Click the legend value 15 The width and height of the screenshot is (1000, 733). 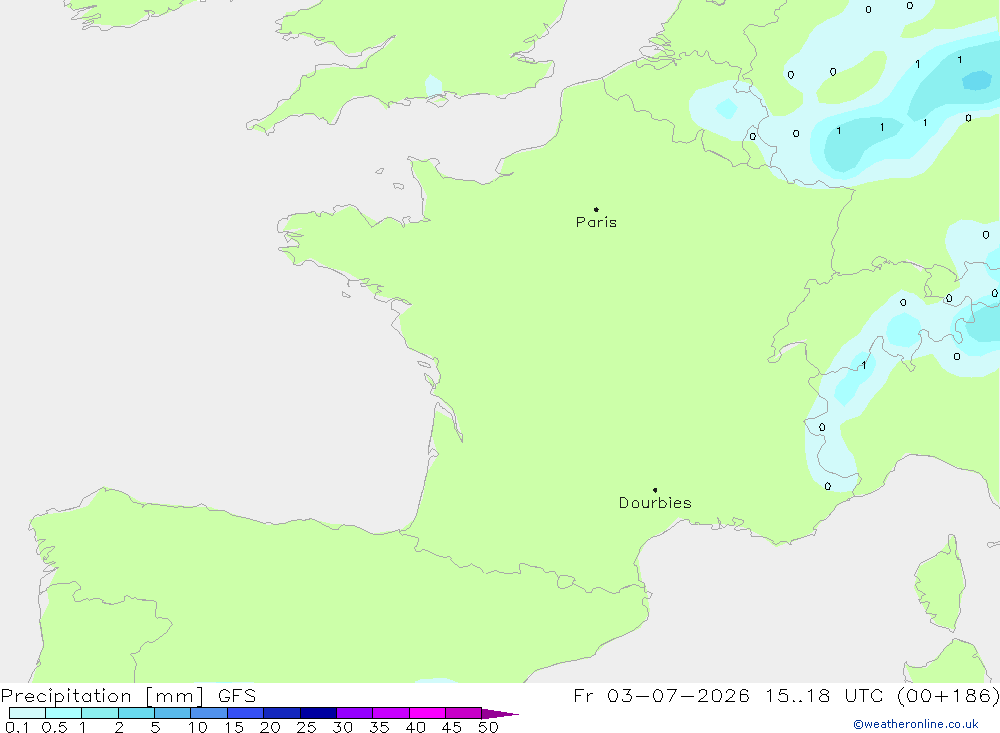pos(234,727)
